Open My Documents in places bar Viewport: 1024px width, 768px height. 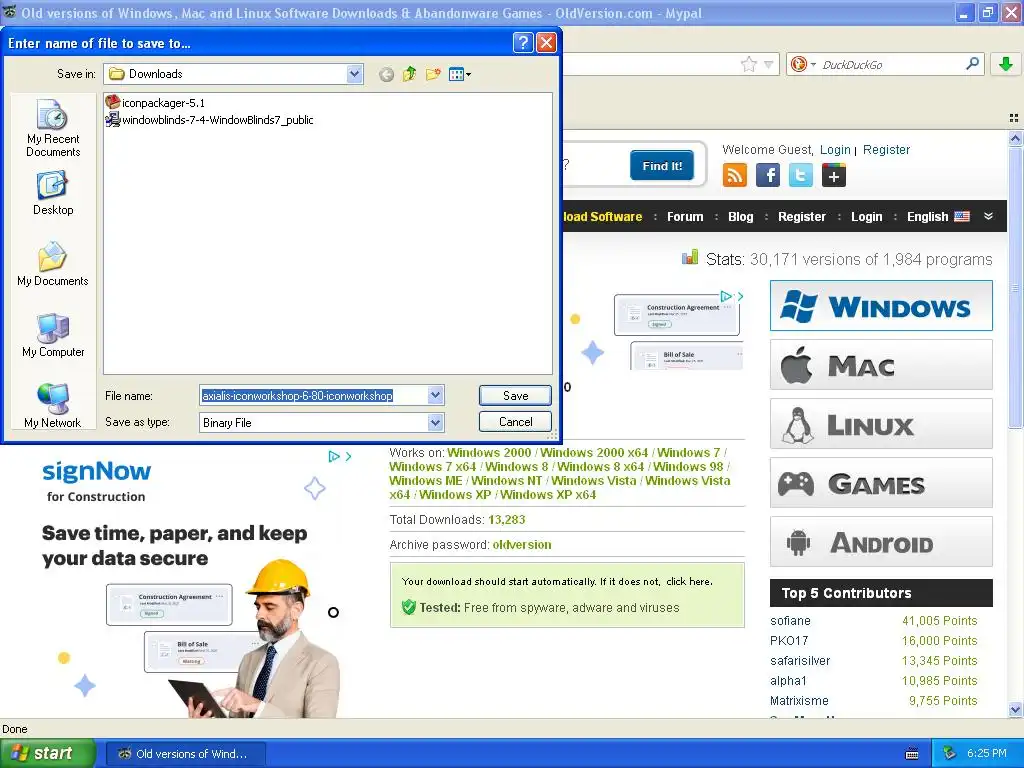pyautogui.click(x=53, y=264)
